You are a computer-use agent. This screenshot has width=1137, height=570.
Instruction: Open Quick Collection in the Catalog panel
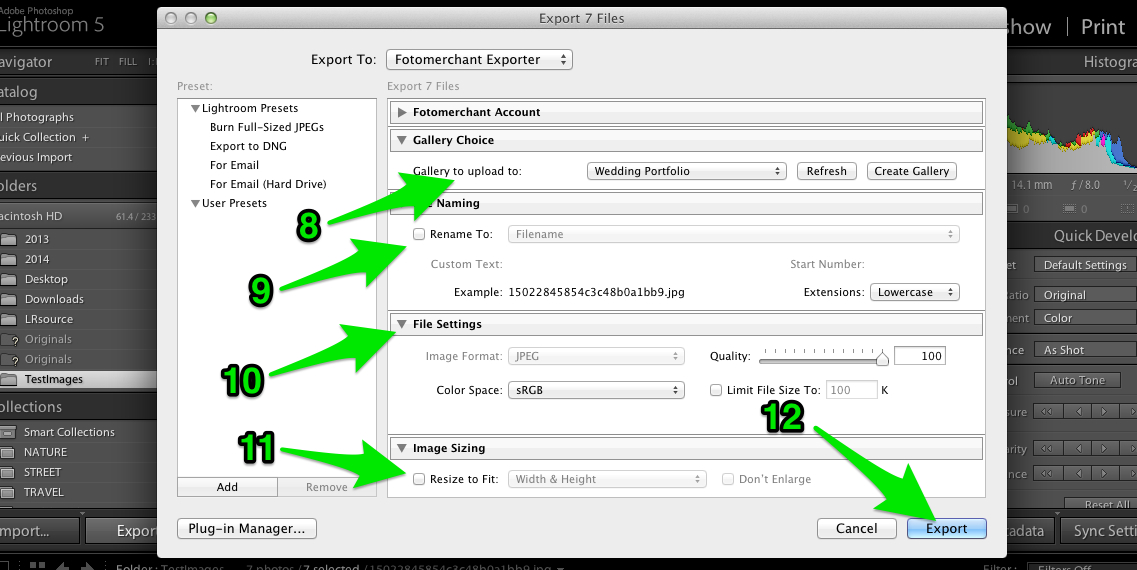click(38, 137)
